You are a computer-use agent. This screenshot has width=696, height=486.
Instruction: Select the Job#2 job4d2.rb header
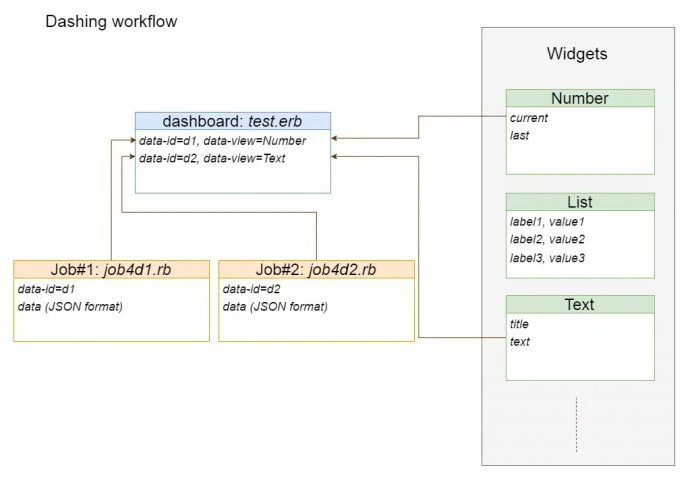coord(316,269)
